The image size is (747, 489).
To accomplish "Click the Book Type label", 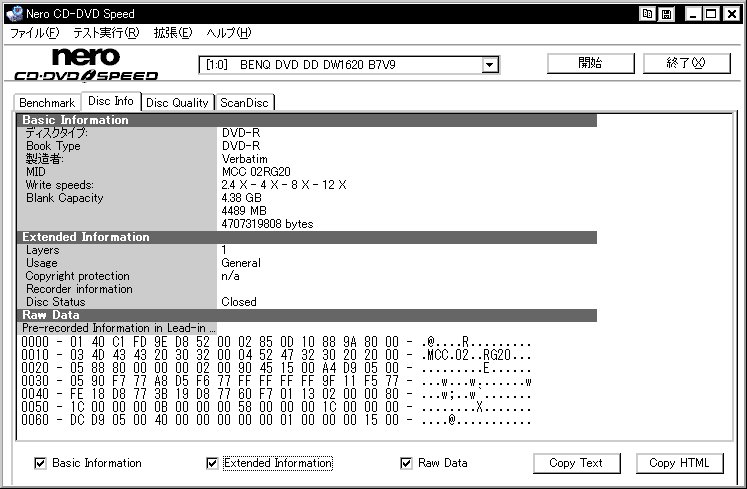I will 53,146.
